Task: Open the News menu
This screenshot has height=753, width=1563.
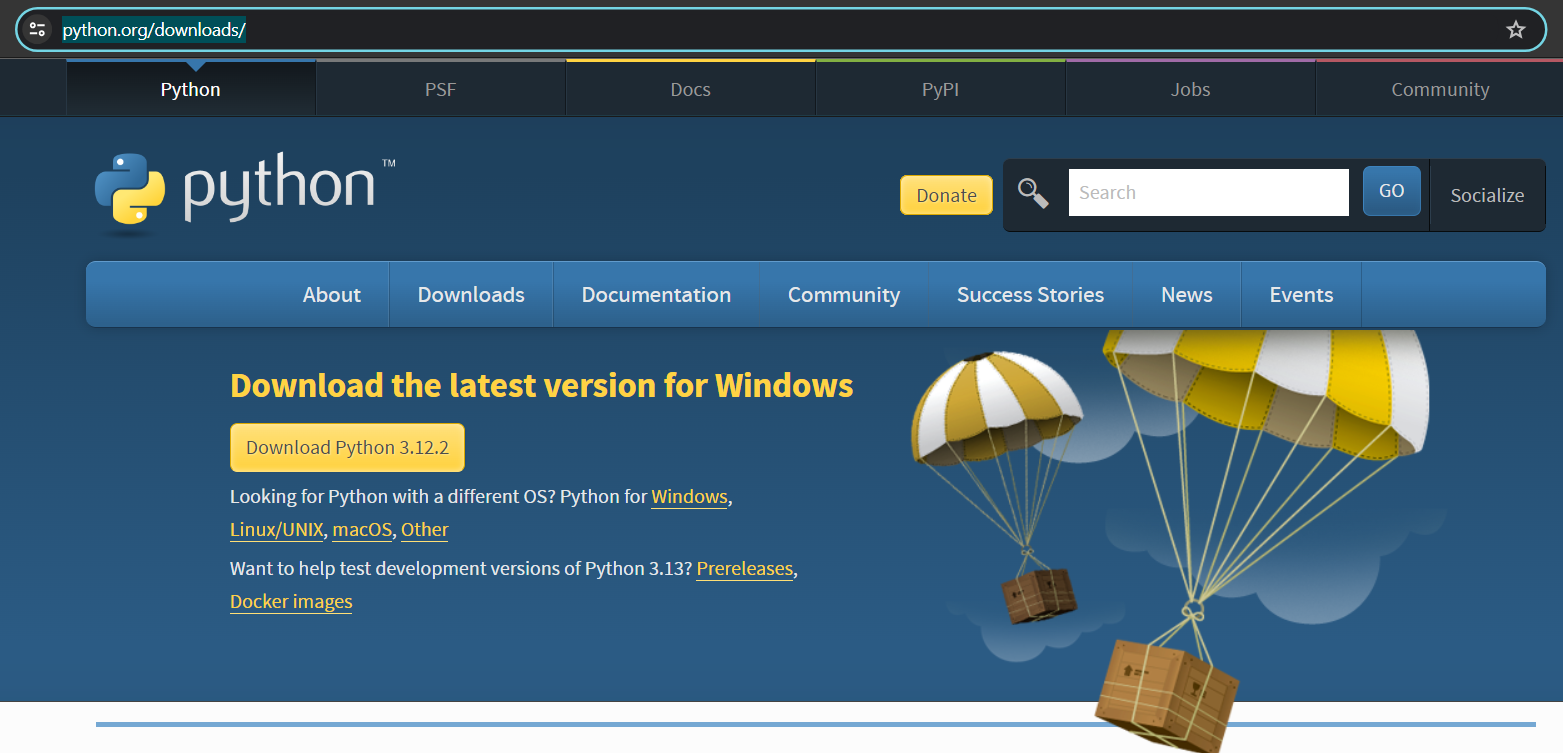Action: click(x=1187, y=295)
